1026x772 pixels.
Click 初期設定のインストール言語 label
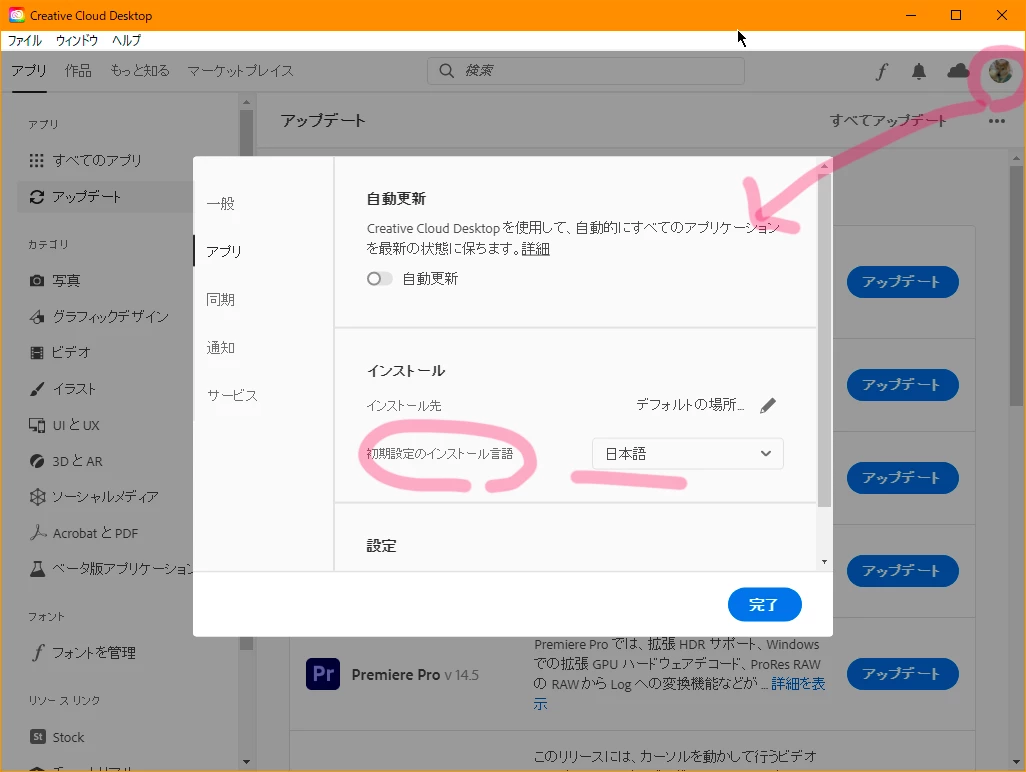(x=439, y=453)
